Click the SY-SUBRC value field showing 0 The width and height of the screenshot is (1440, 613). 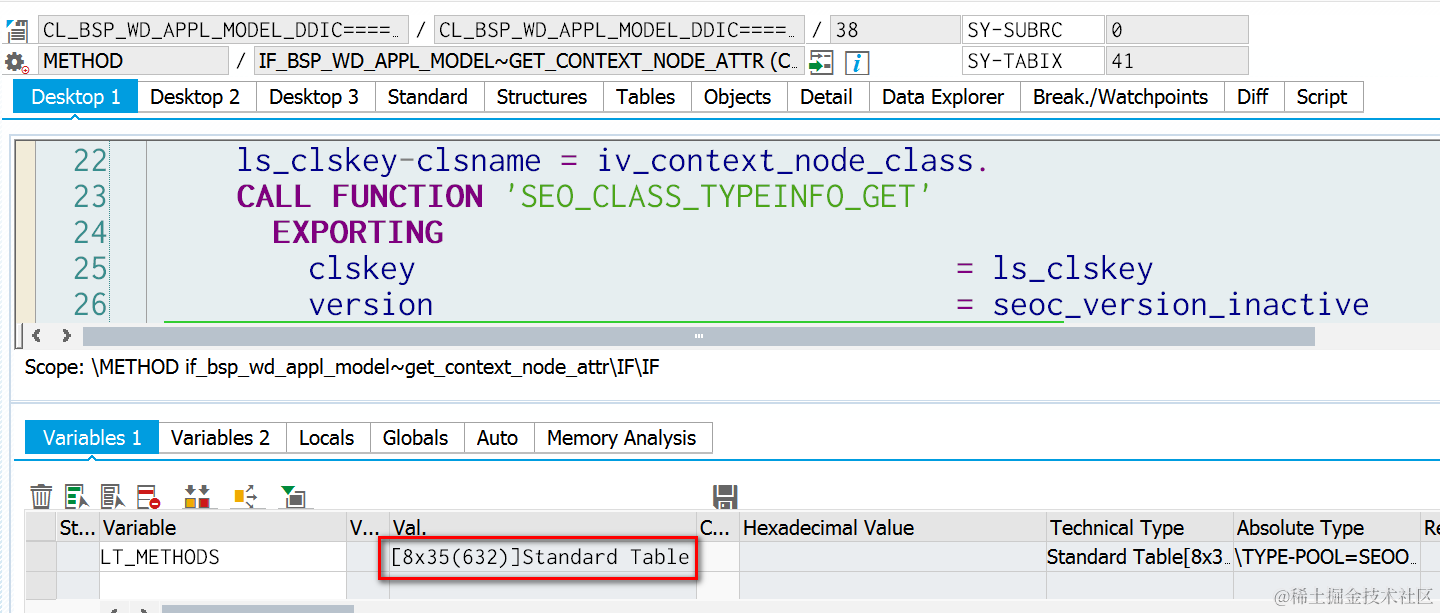1177,30
